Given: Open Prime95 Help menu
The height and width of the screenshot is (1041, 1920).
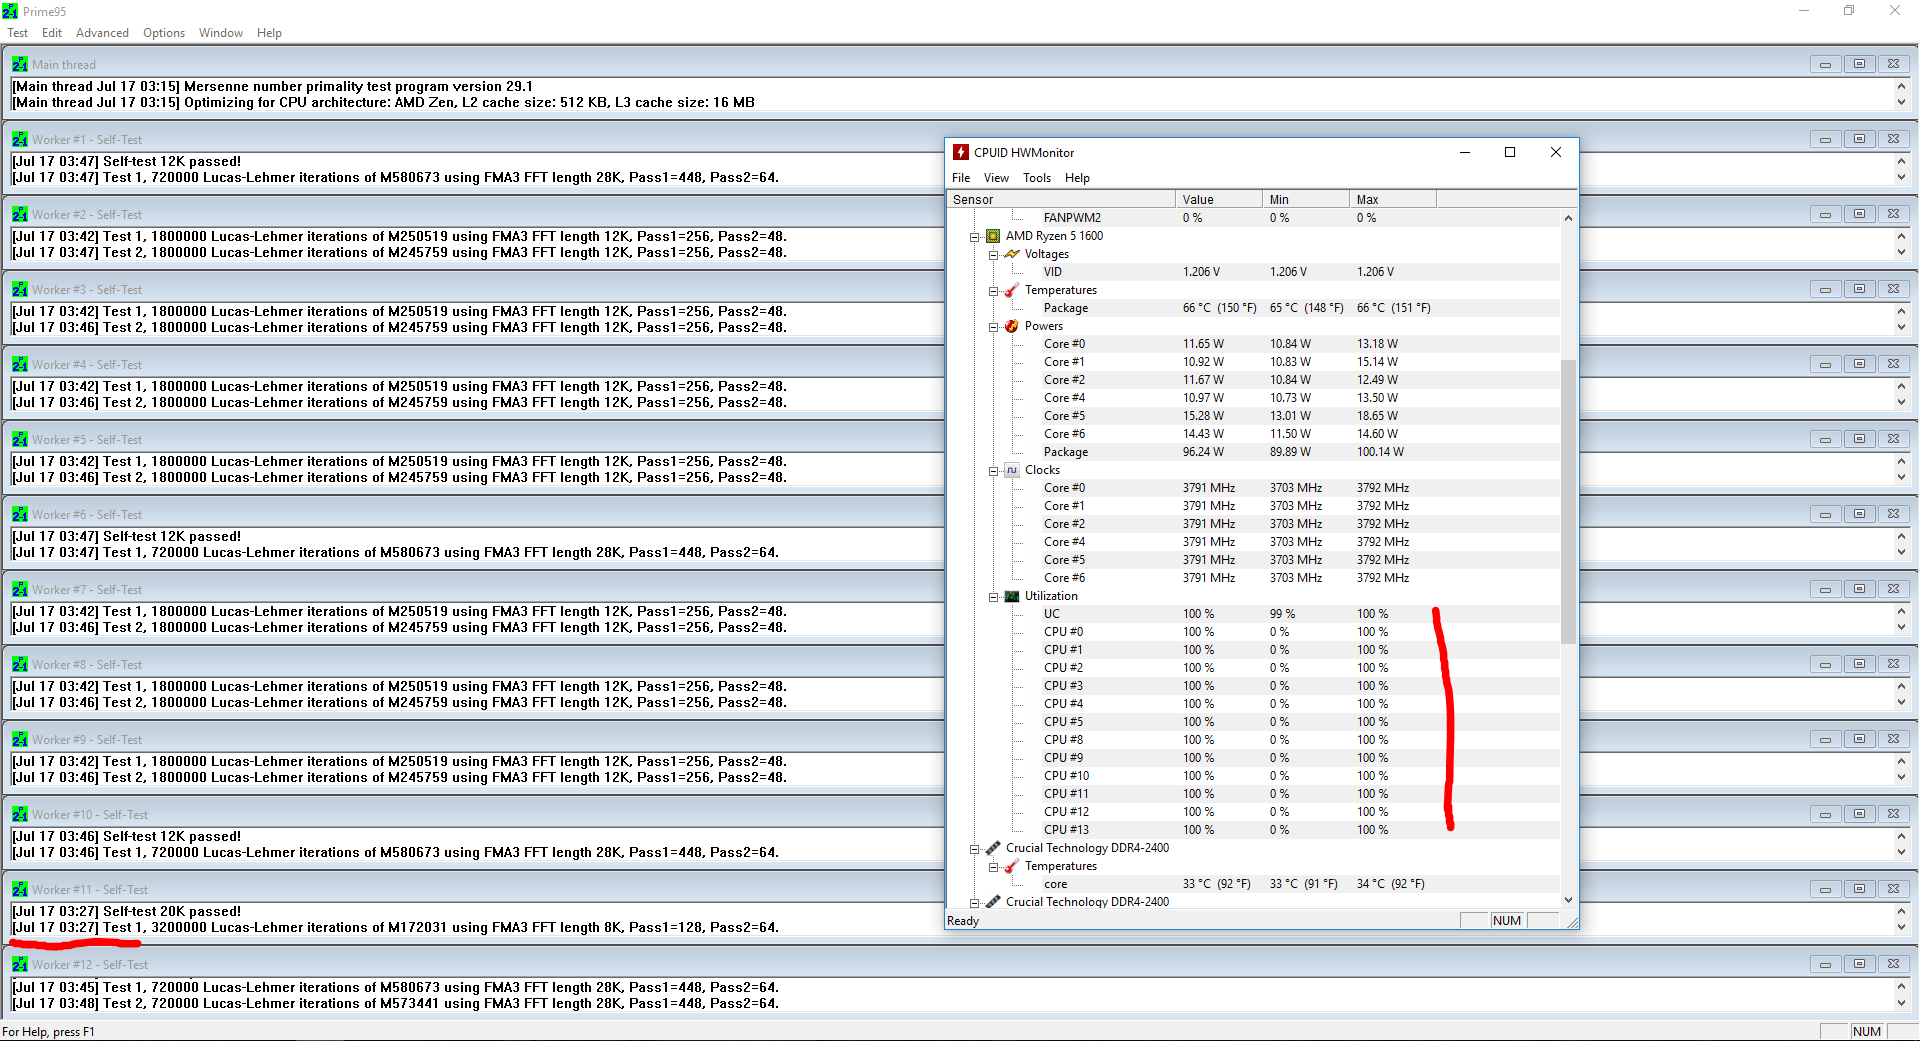Looking at the screenshot, I should 269,33.
